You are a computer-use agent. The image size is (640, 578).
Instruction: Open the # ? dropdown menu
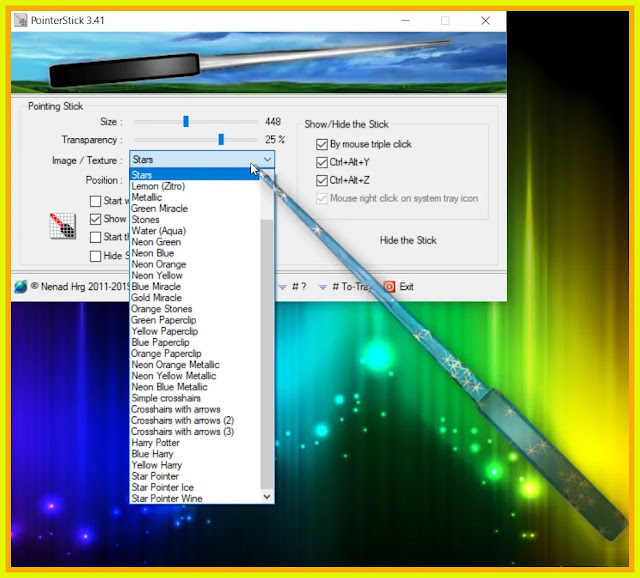[x=292, y=287]
